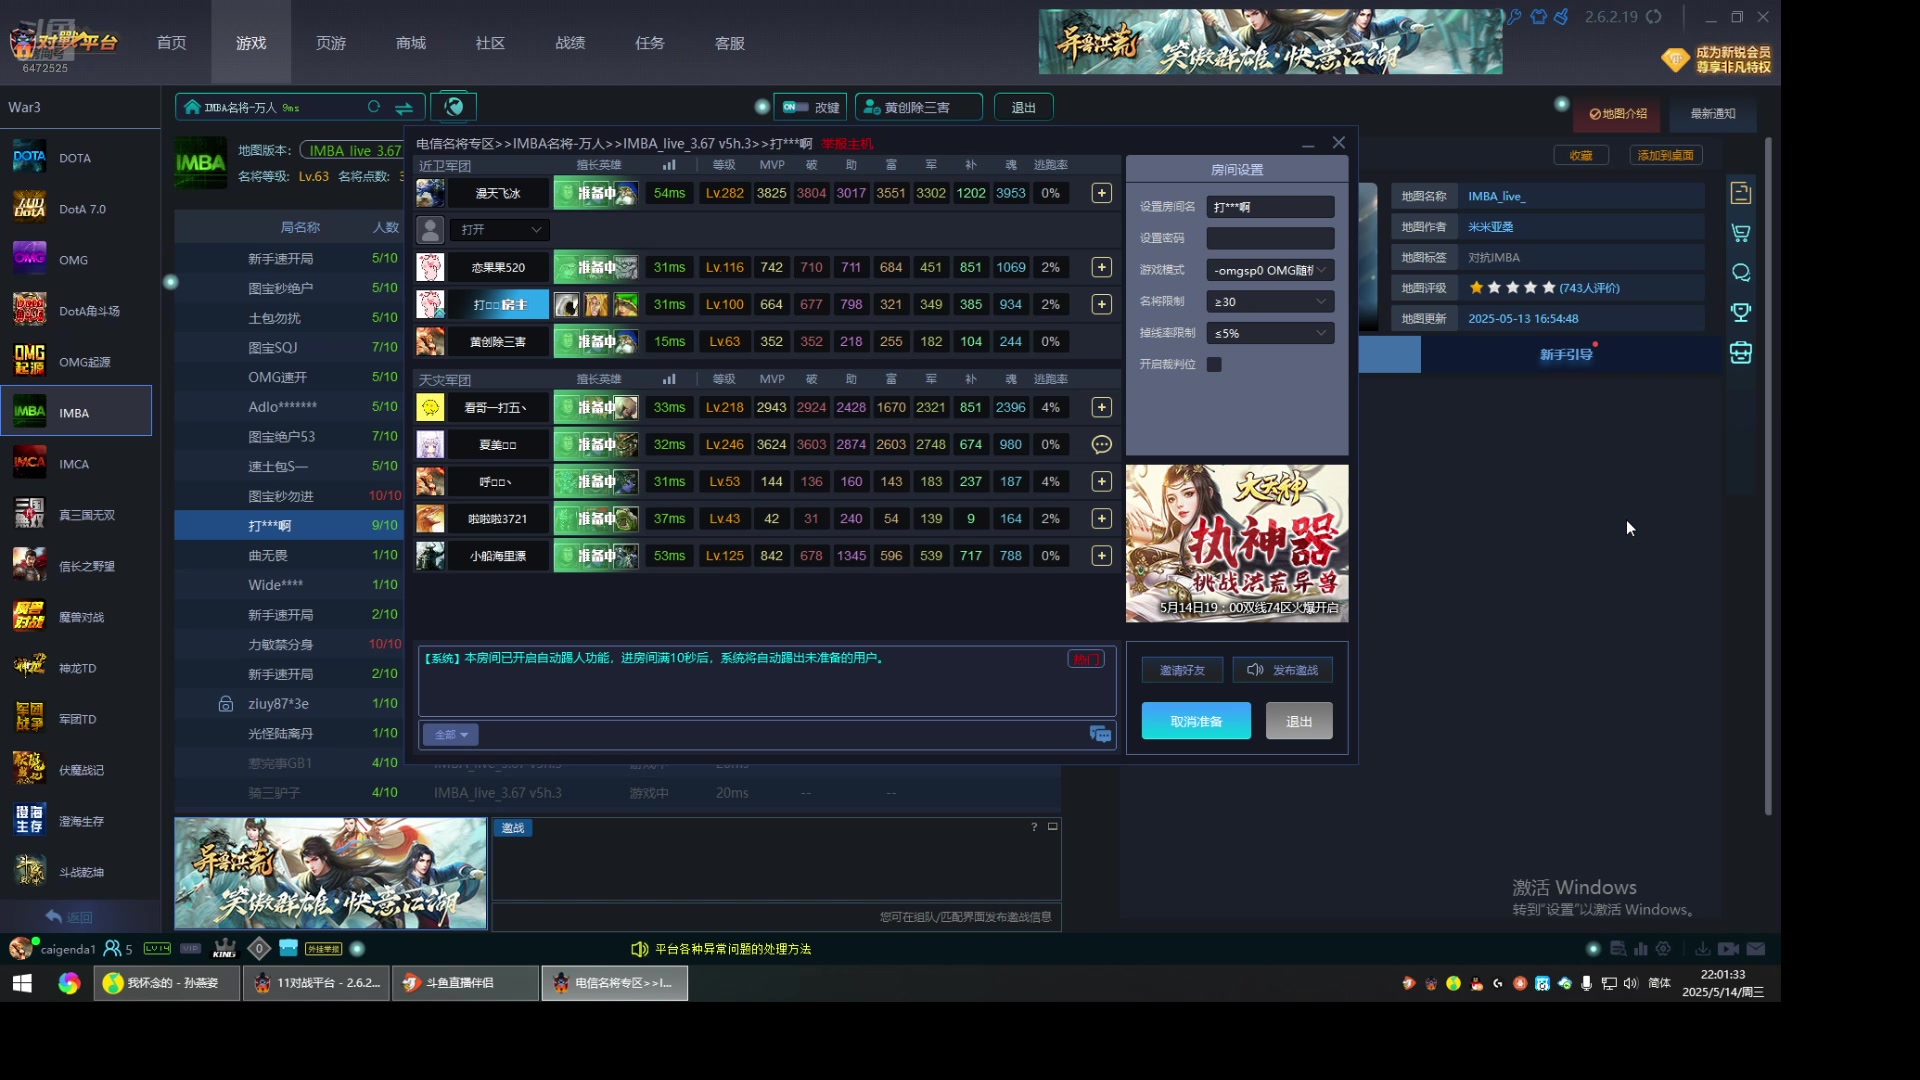The height and width of the screenshot is (1080, 1920).
Task: Open the globe icon next to room selector
Action: pos(454,106)
